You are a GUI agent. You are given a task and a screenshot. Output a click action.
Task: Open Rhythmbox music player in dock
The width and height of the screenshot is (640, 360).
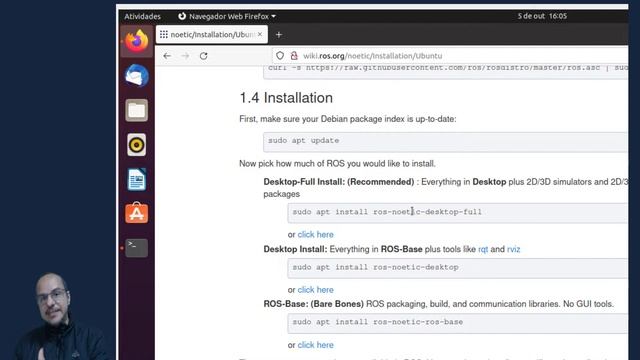pos(137,145)
